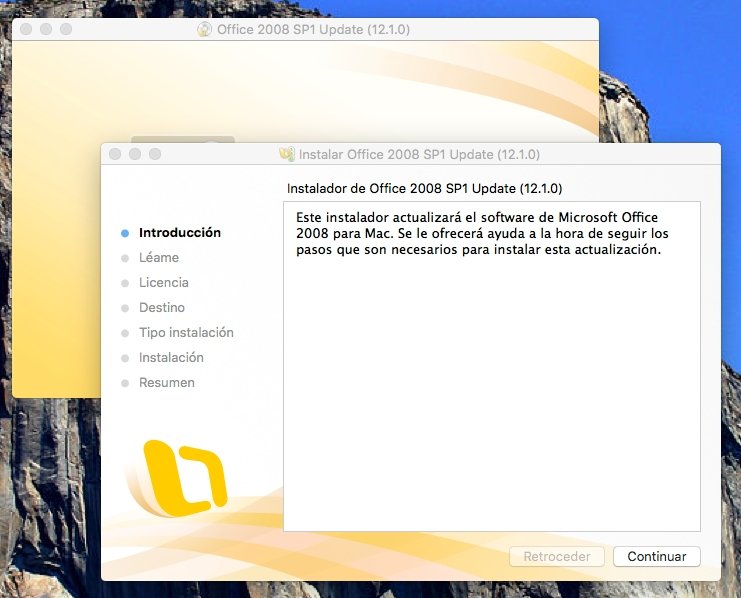The height and width of the screenshot is (598, 741).
Task: Click the gray bullet next to Léame
Action: [125, 258]
